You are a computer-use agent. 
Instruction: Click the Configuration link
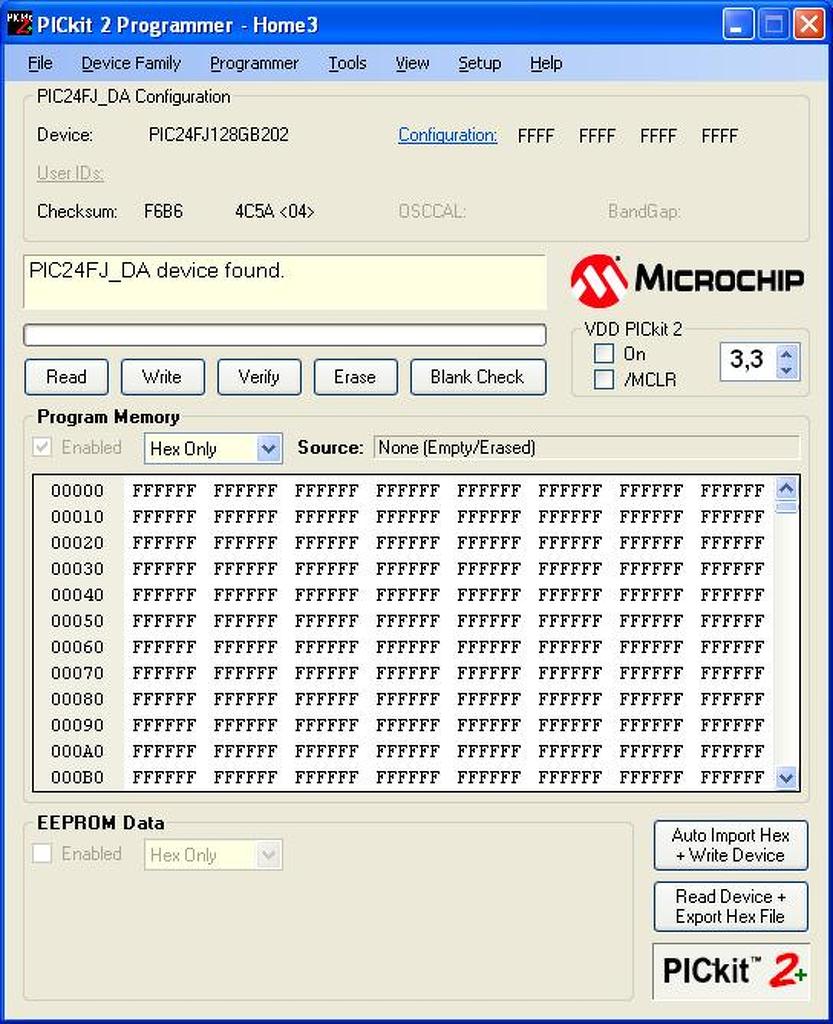point(447,135)
